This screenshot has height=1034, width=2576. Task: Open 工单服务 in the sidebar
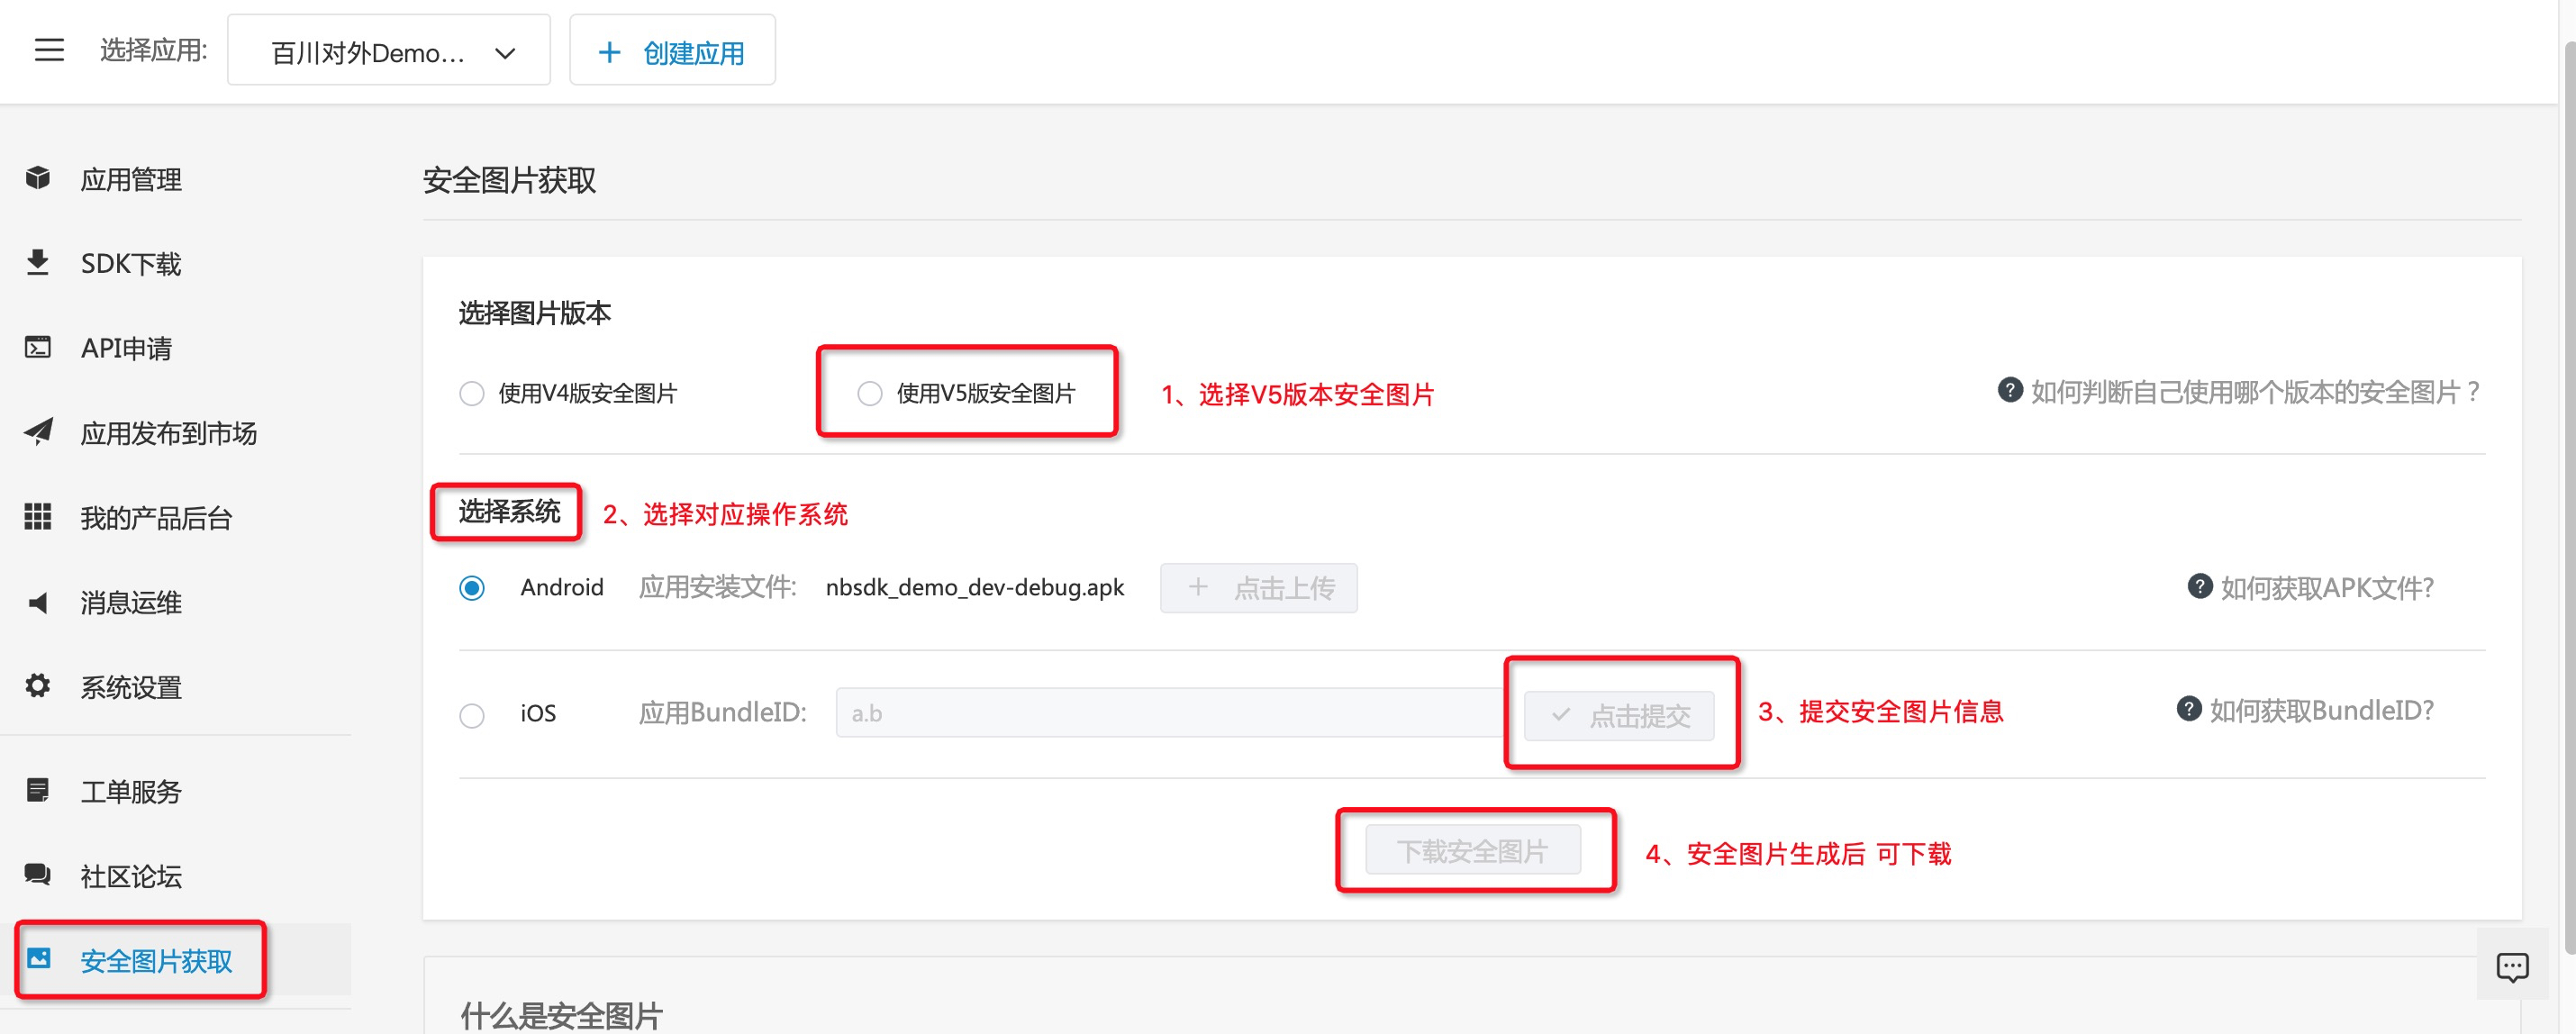[130, 791]
